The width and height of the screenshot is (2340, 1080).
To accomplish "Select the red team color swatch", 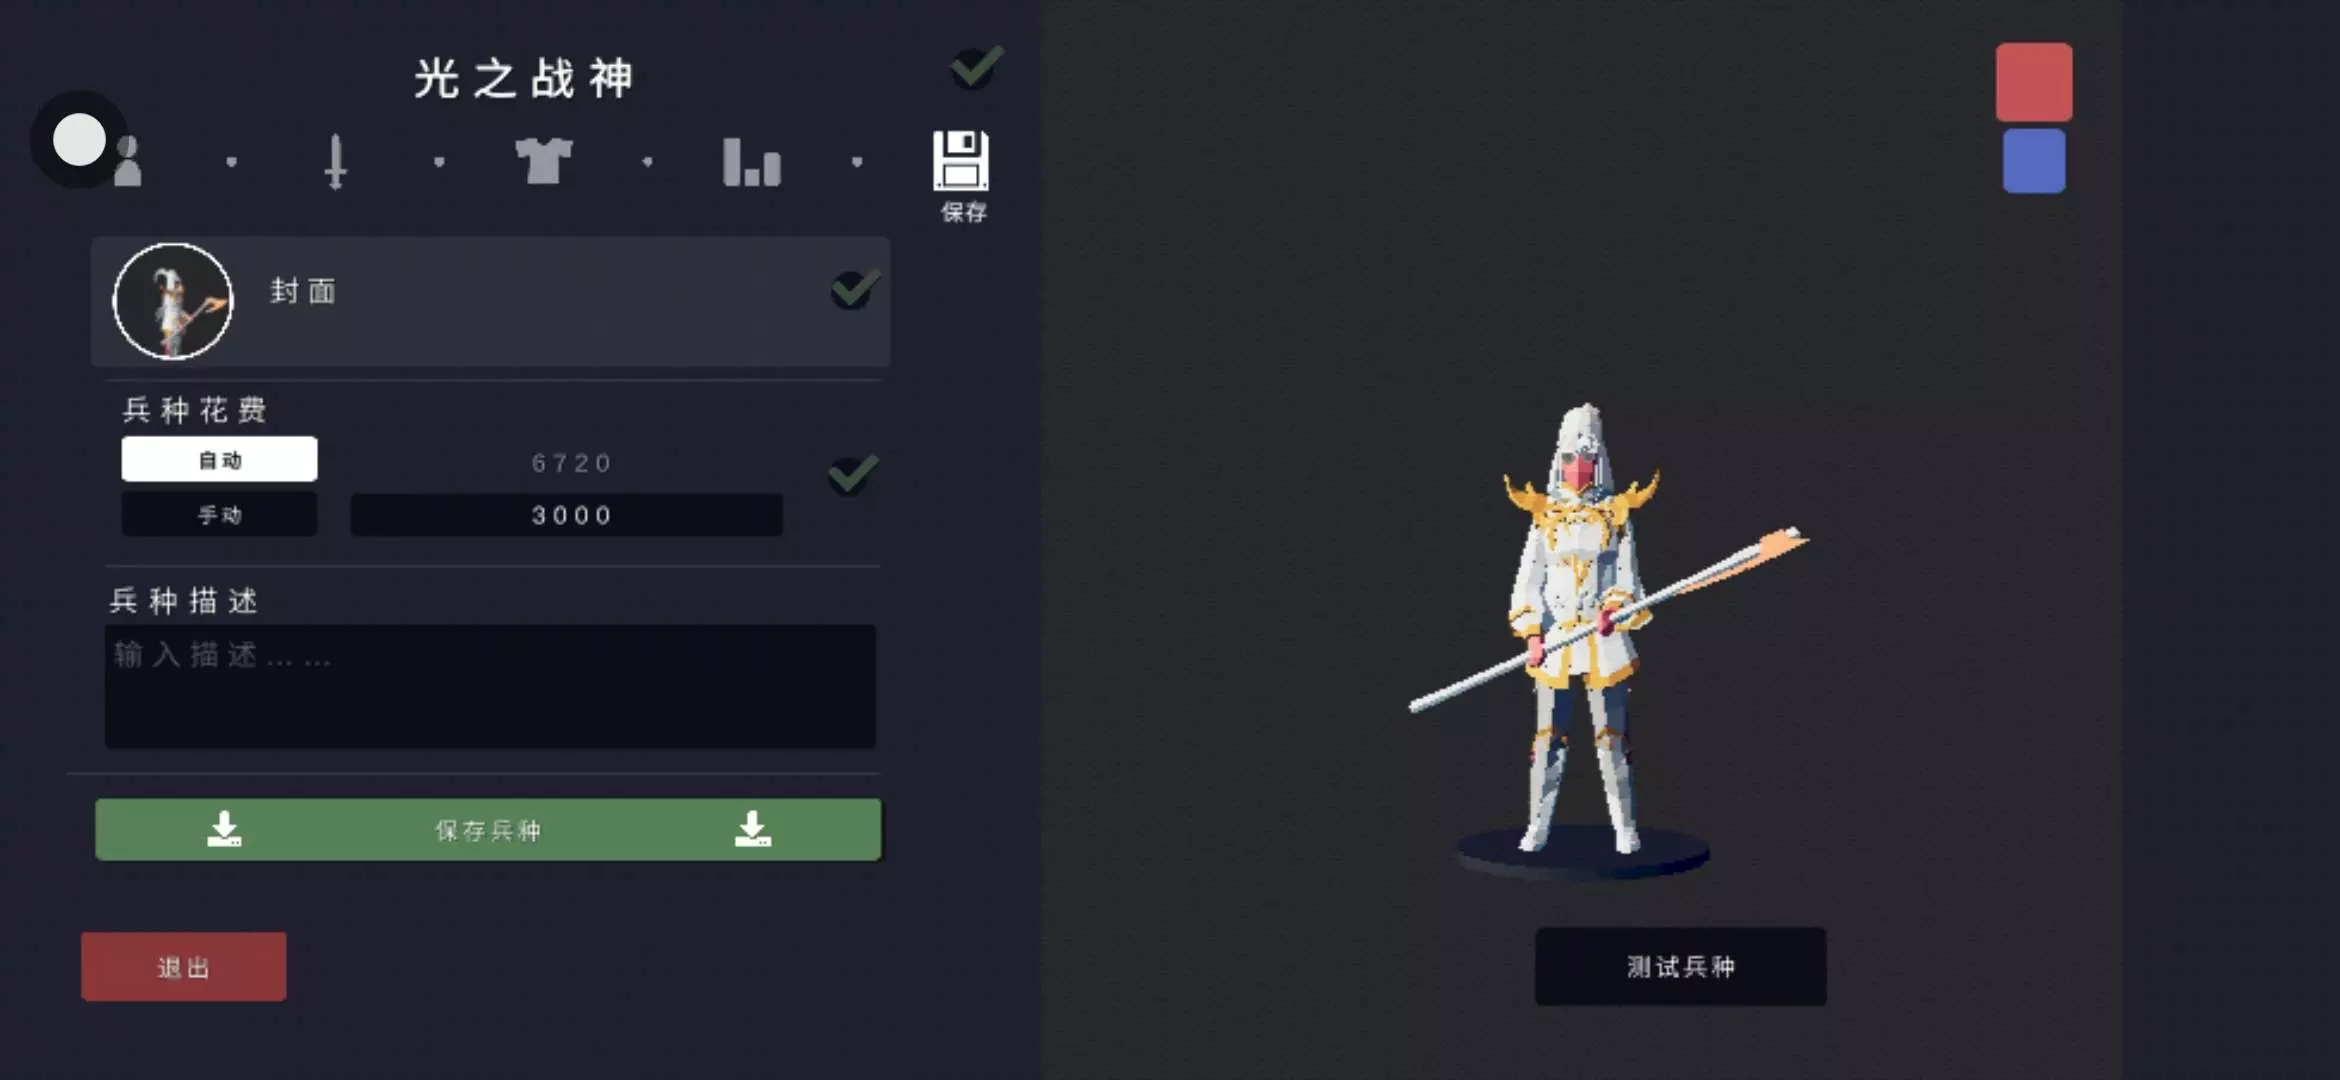I will tap(2034, 82).
